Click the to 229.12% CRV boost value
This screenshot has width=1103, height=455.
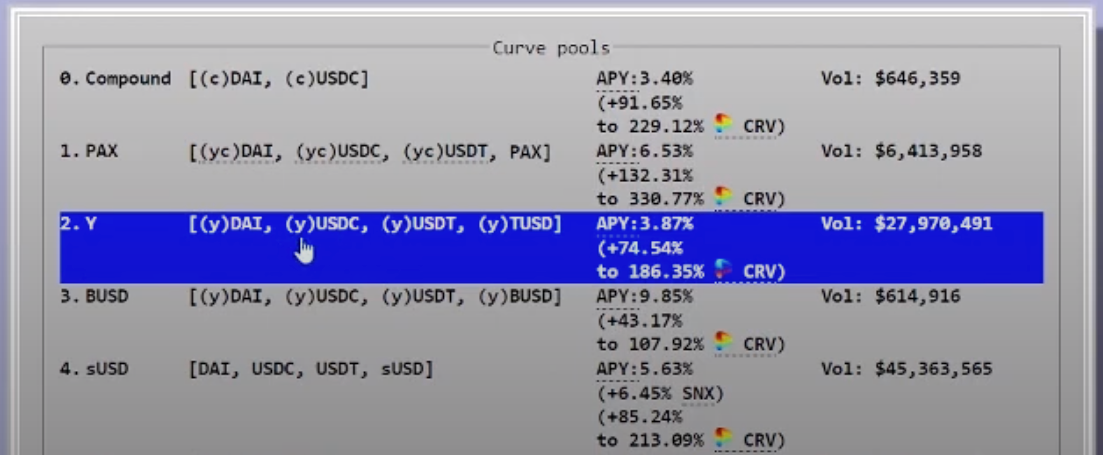[x=650, y=127]
